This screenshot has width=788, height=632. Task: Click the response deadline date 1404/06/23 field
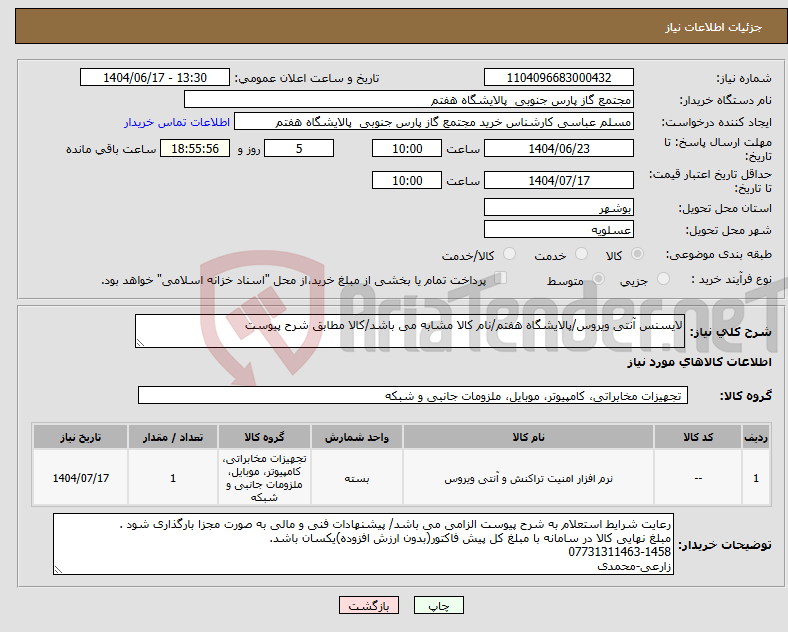coord(559,148)
